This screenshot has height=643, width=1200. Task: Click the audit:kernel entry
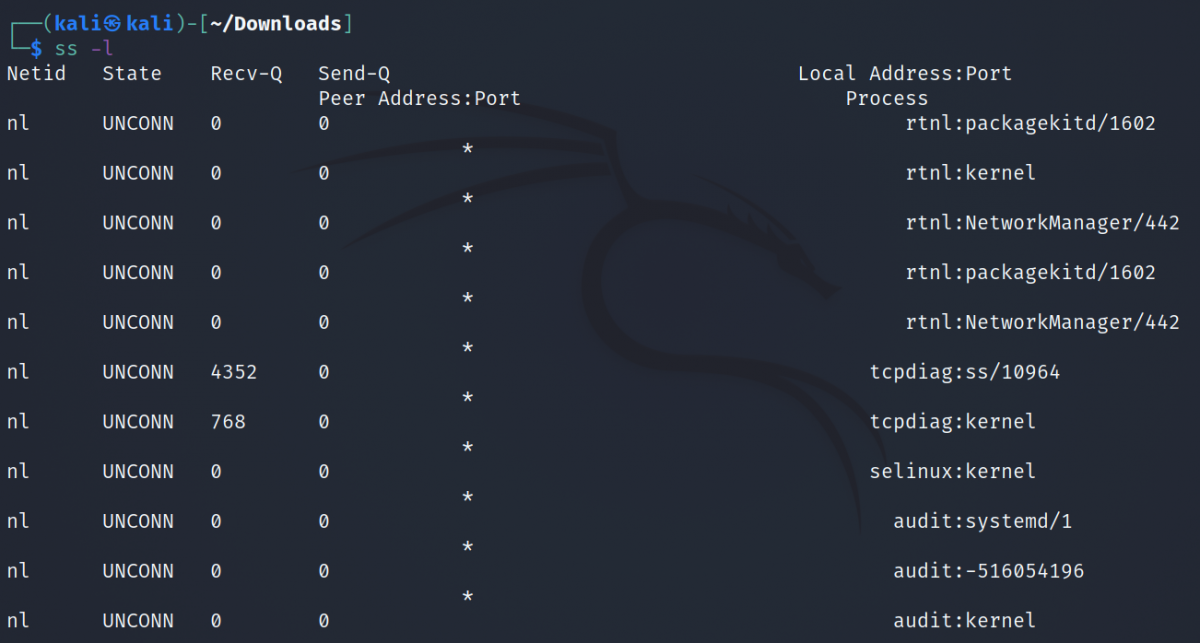[x=964, y=621]
